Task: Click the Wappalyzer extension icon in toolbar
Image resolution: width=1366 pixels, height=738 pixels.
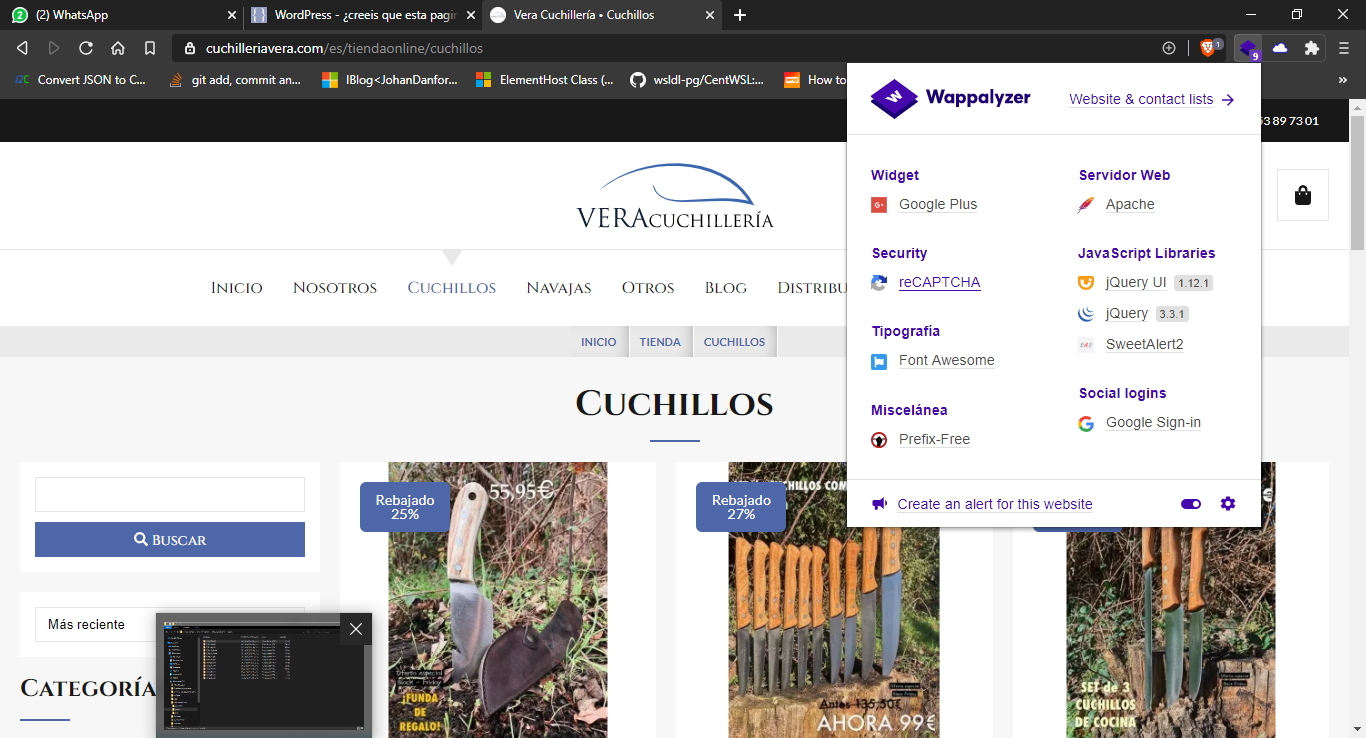Action: (1248, 48)
